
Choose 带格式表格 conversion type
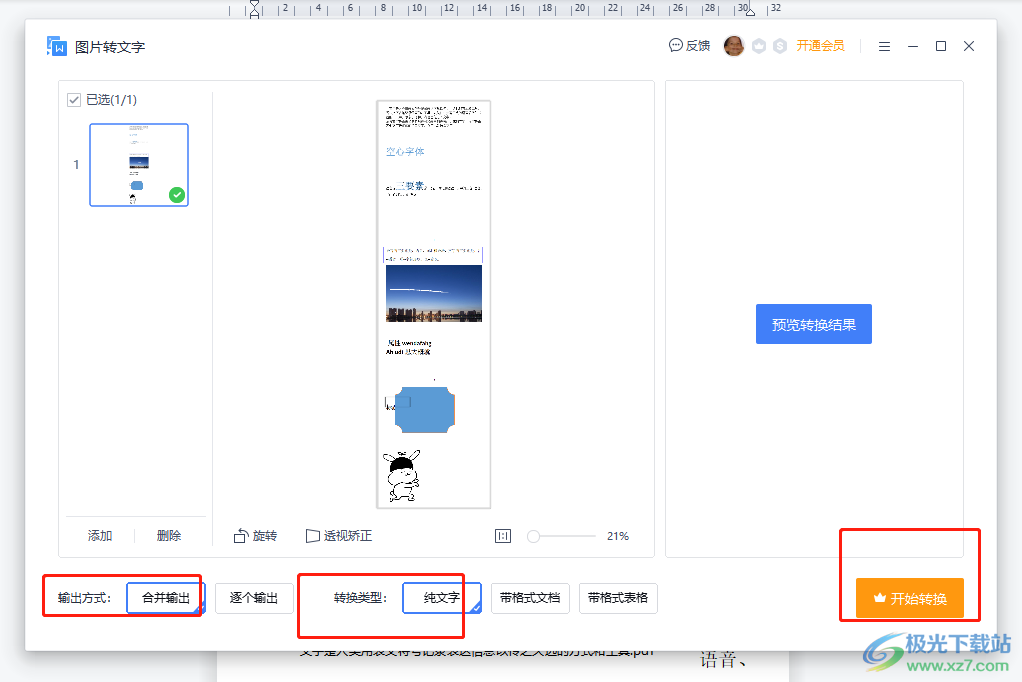click(618, 598)
